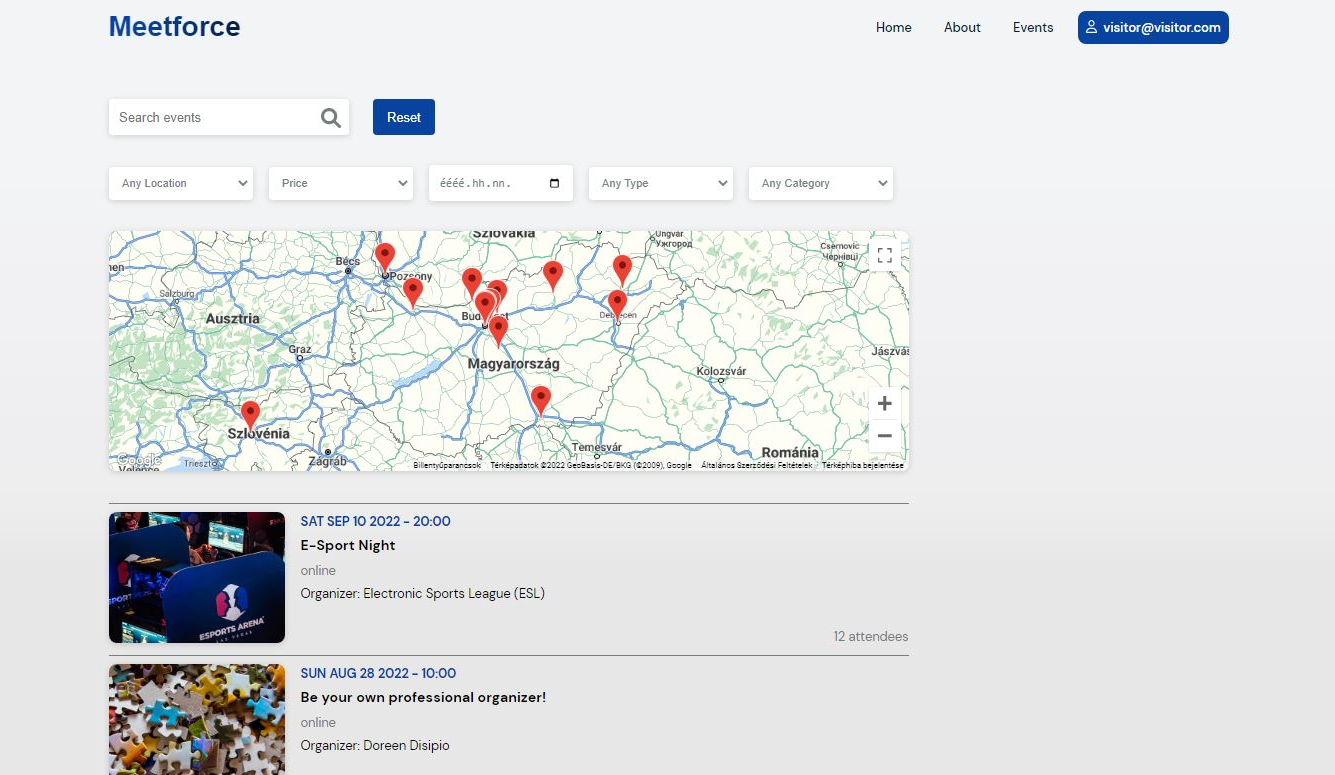This screenshot has width=1335, height=775.
Task: Click the SUN AUG 28 2022 - 10:00 date
Action: (x=378, y=673)
